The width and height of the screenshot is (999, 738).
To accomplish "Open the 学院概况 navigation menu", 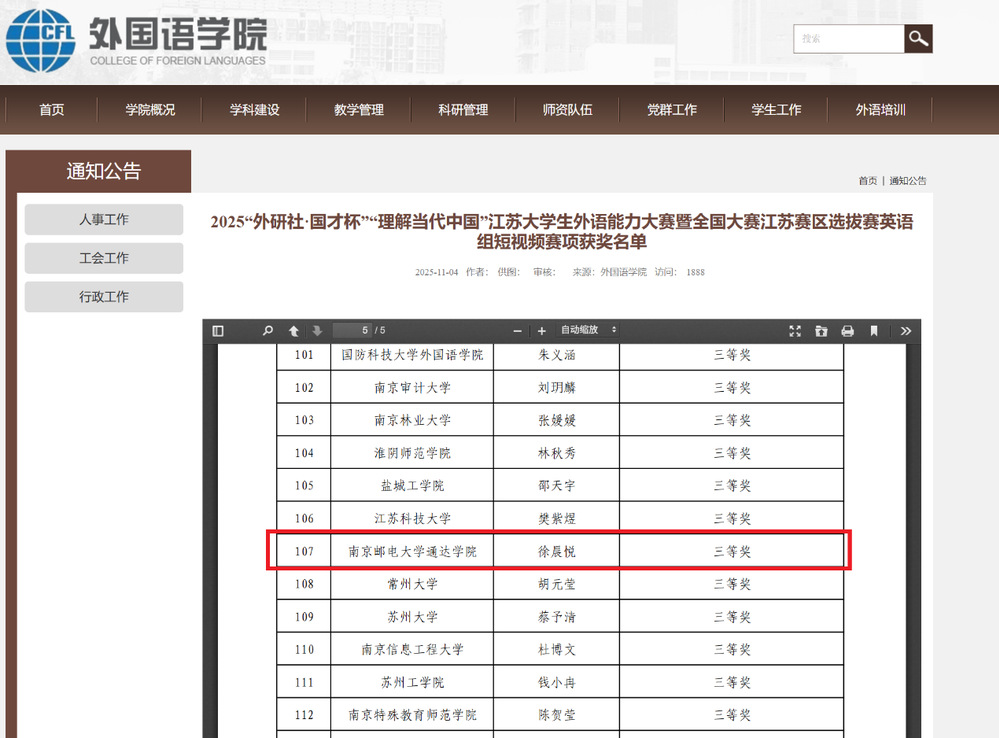I will click(150, 110).
